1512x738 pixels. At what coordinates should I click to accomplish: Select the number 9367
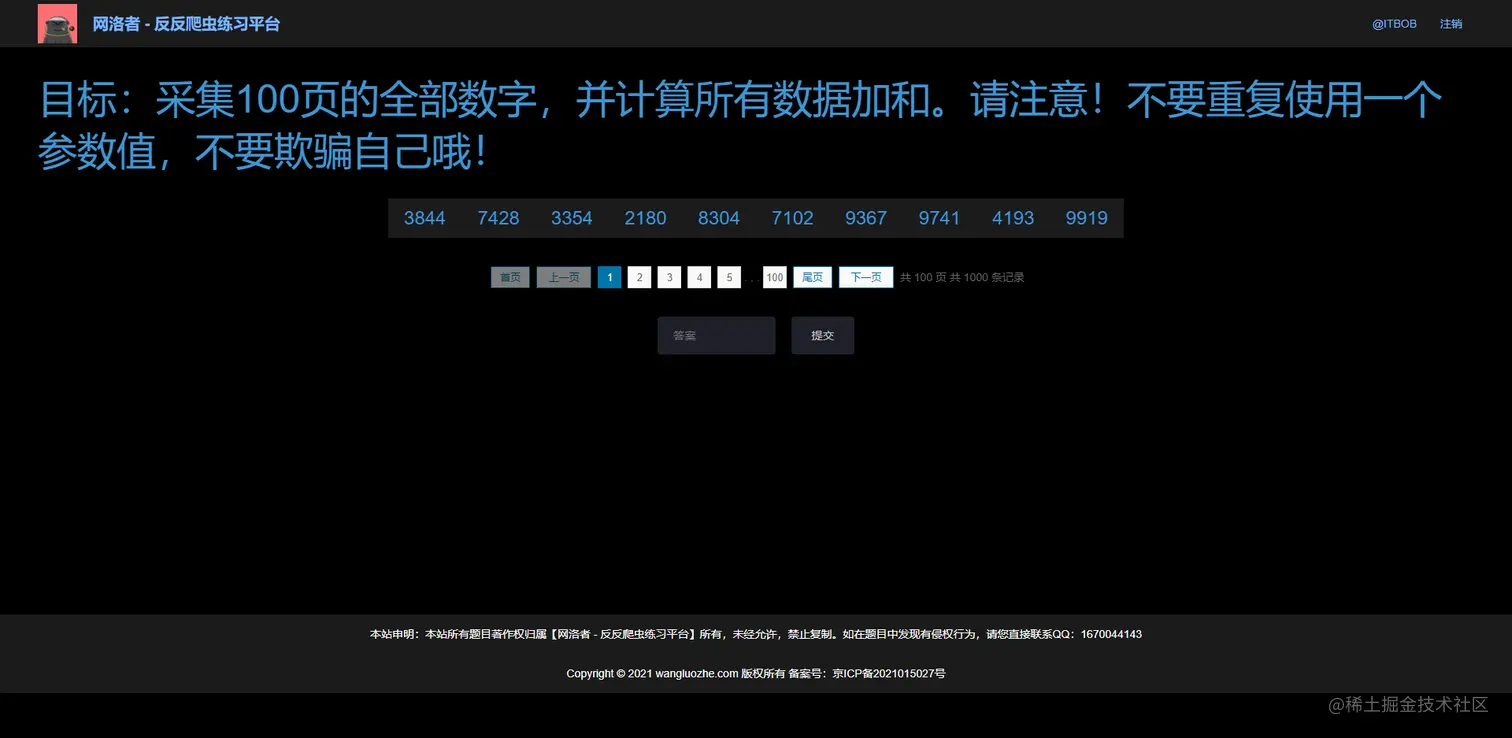(x=866, y=218)
